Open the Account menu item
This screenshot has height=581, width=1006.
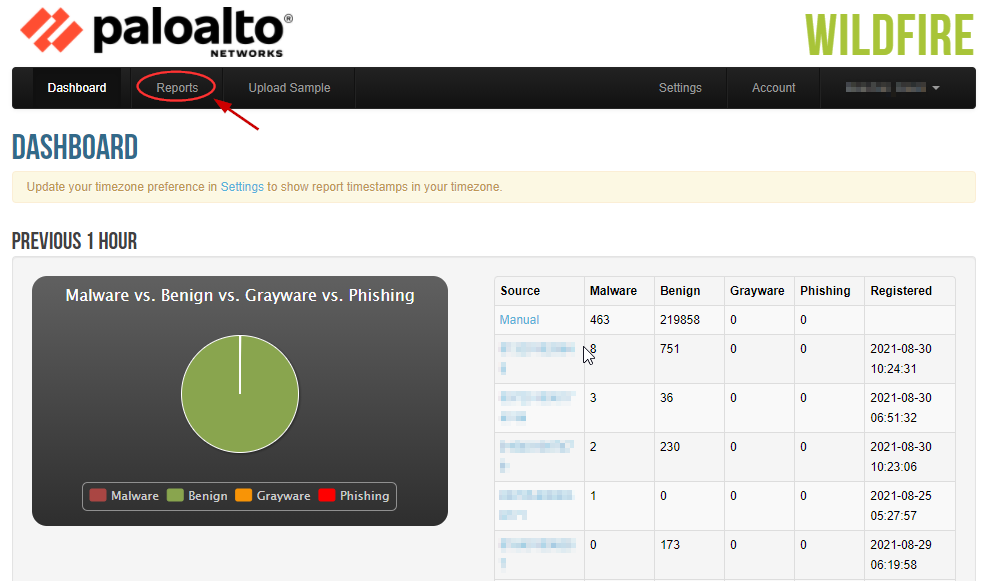tap(774, 88)
